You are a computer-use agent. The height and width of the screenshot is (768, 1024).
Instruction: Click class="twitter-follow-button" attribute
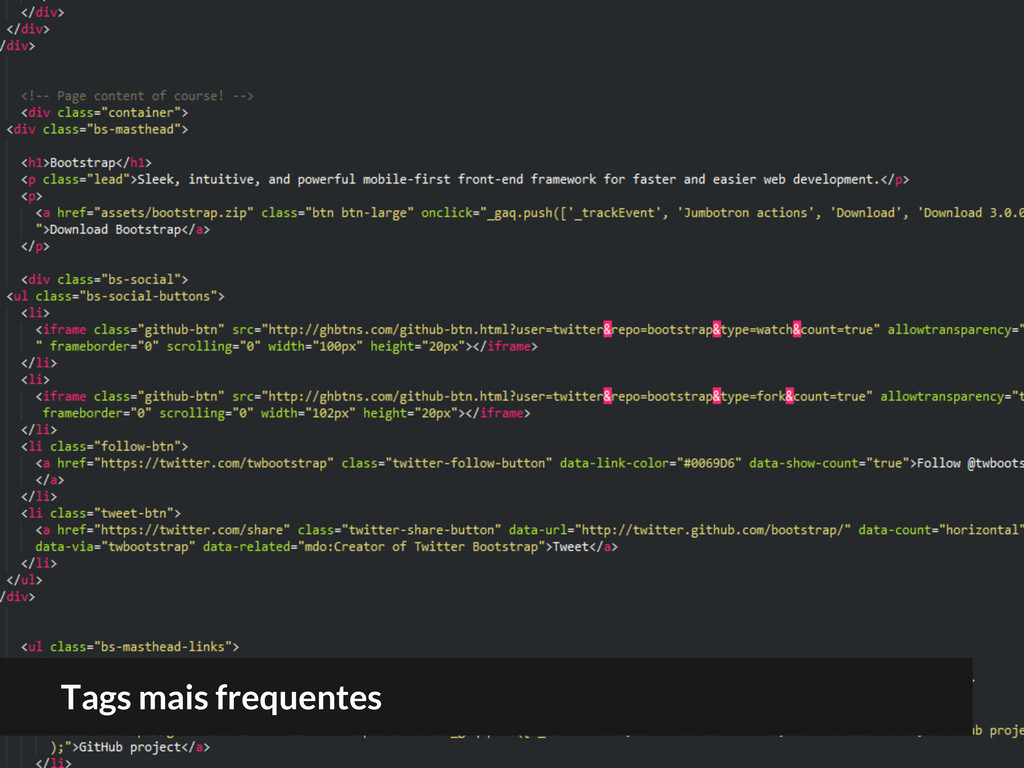pyautogui.click(x=447, y=463)
